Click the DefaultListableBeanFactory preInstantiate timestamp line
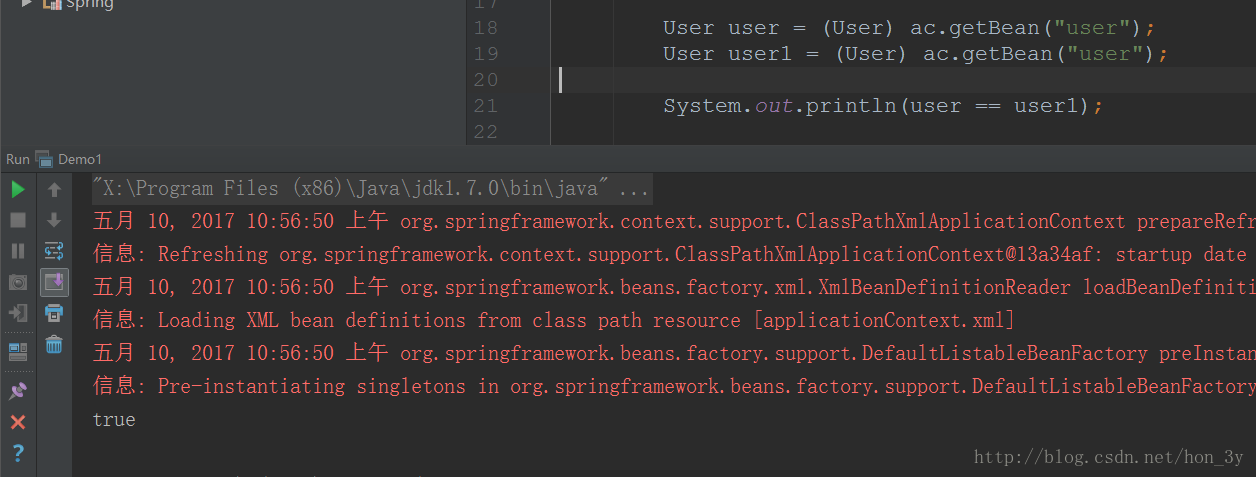 674,354
